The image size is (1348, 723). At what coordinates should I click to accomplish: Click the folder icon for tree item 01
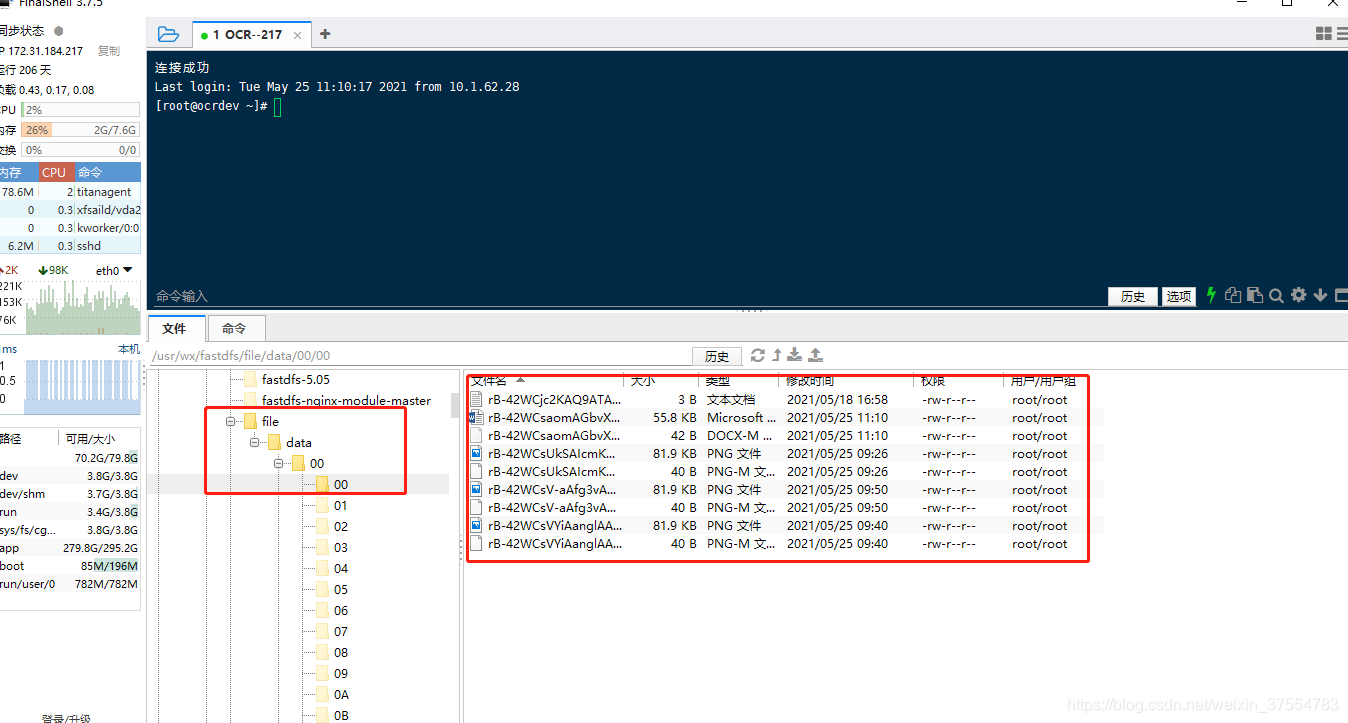[x=322, y=505]
